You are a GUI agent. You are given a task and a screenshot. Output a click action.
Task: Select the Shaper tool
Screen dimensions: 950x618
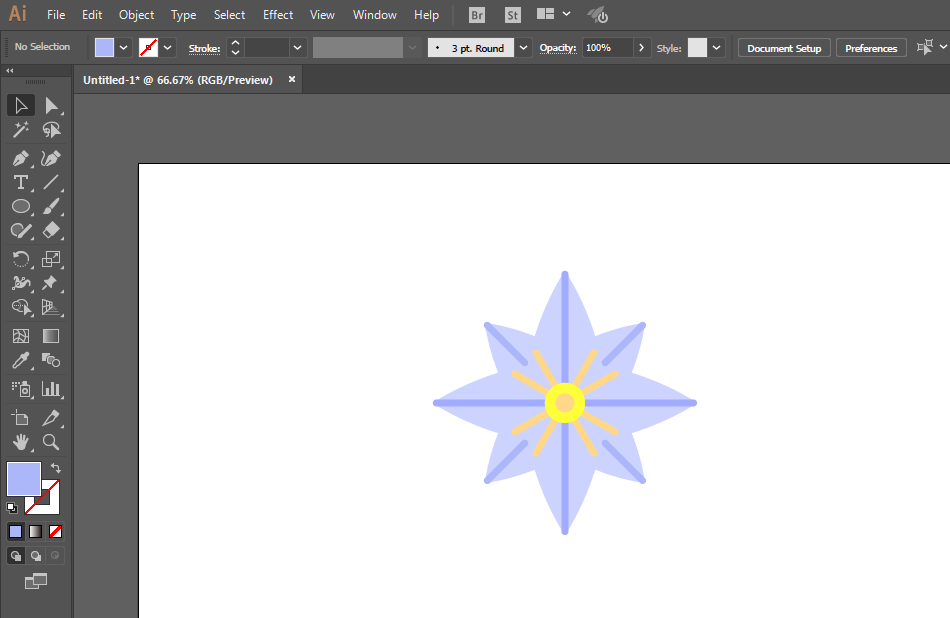(x=21, y=231)
